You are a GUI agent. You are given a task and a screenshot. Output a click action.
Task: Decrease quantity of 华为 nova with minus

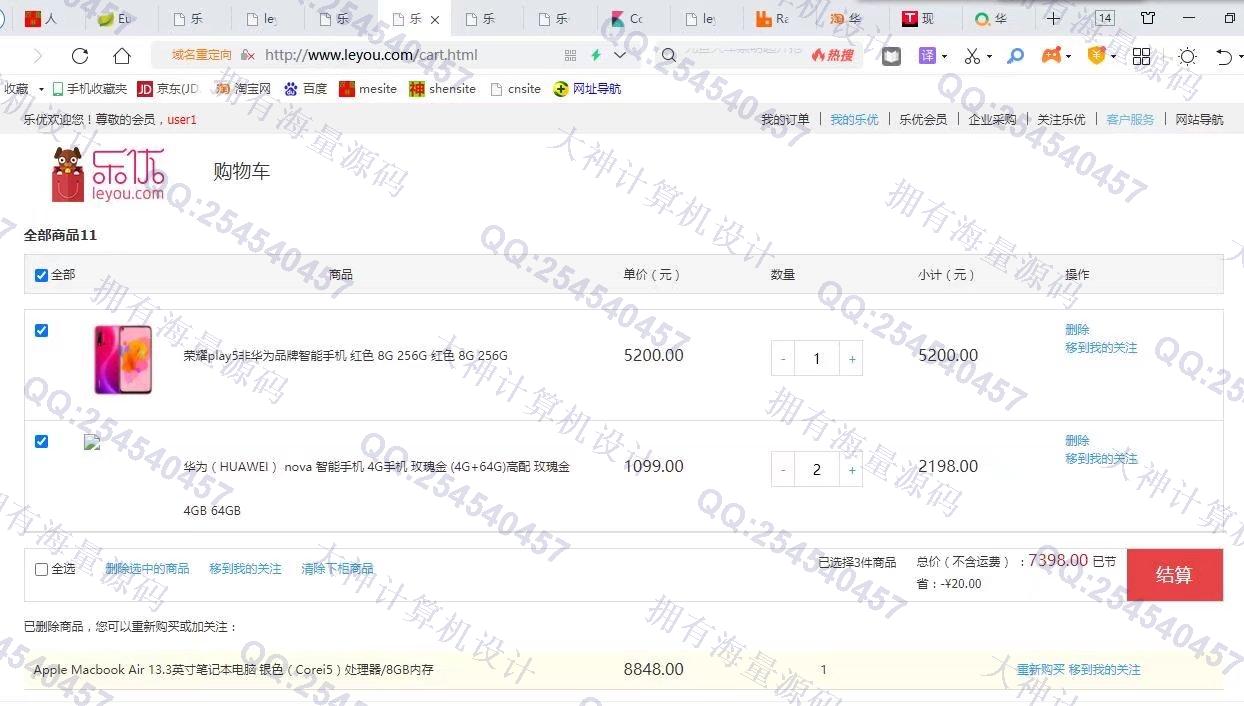pos(783,470)
